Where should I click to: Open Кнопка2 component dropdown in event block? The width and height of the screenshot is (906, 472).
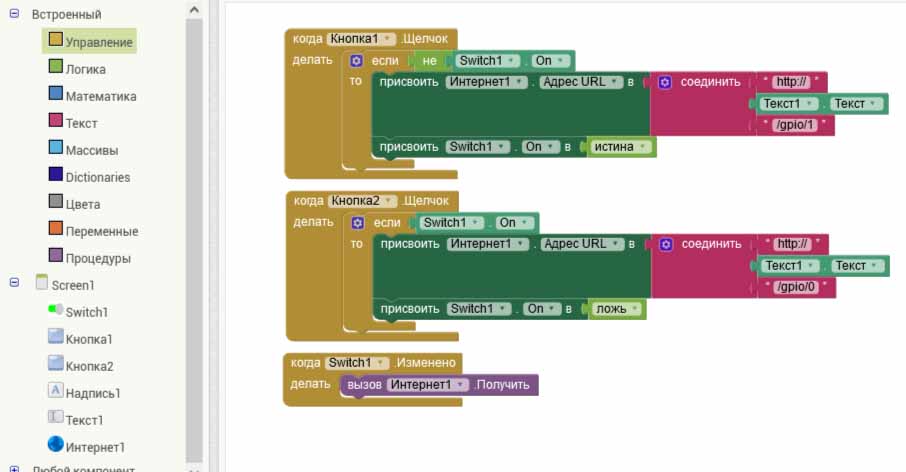(x=391, y=201)
